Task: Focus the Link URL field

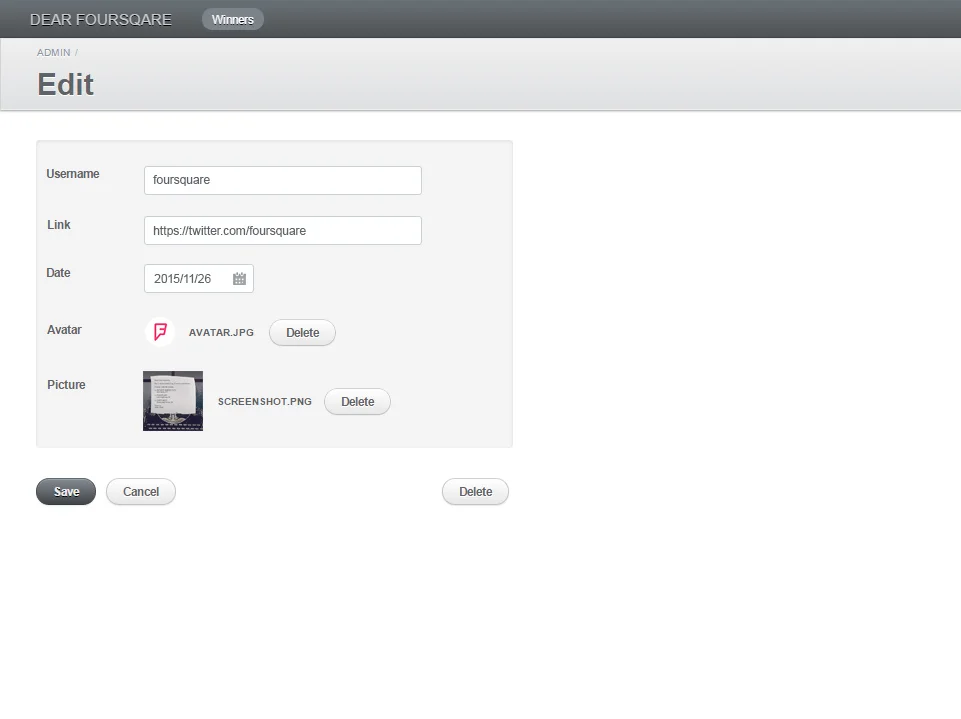Action: [283, 230]
